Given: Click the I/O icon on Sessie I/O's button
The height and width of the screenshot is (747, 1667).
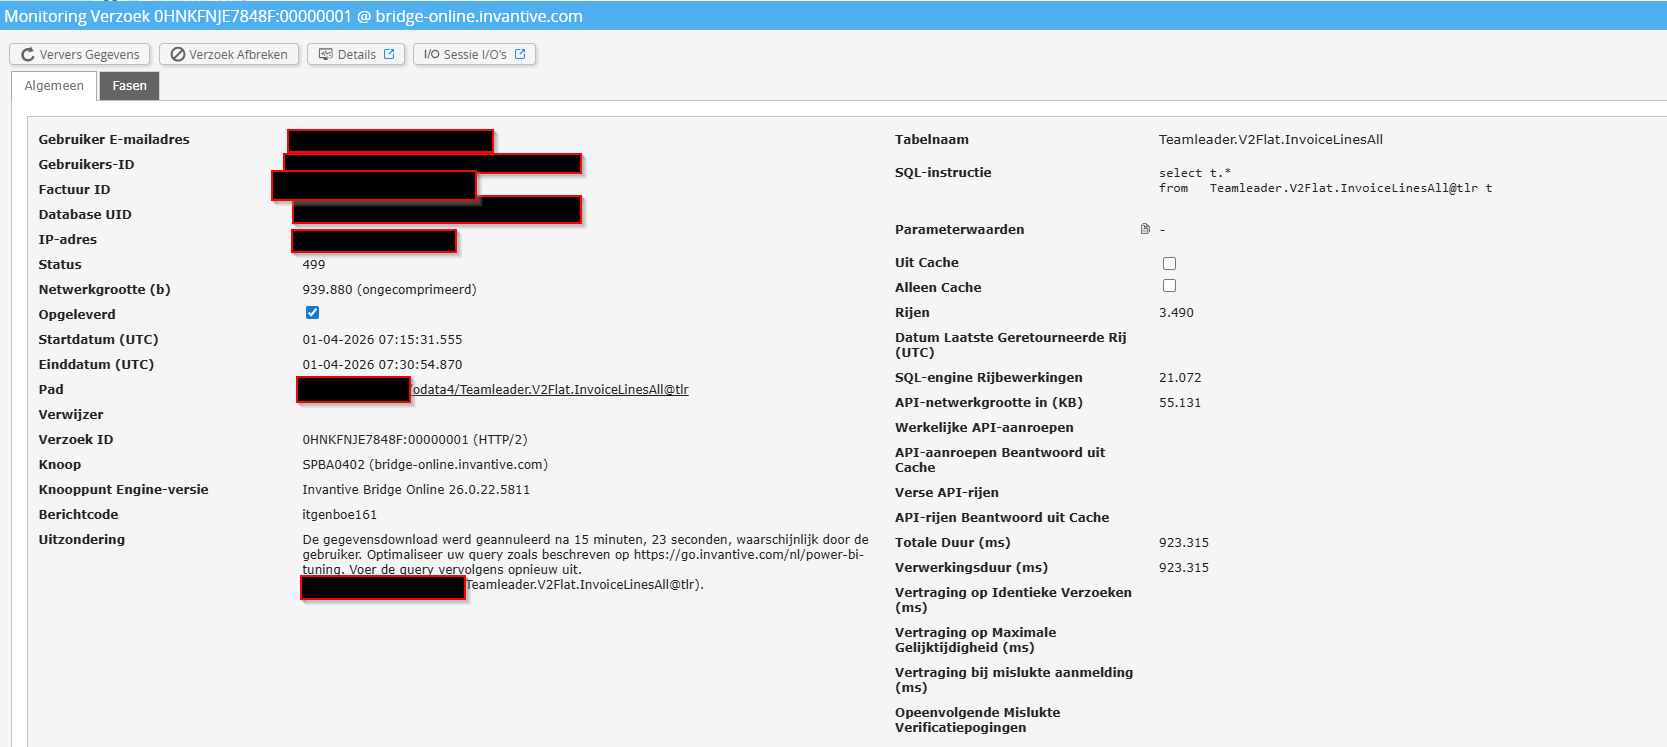Looking at the screenshot, I should pyautogui.click(x=431, y=55).
